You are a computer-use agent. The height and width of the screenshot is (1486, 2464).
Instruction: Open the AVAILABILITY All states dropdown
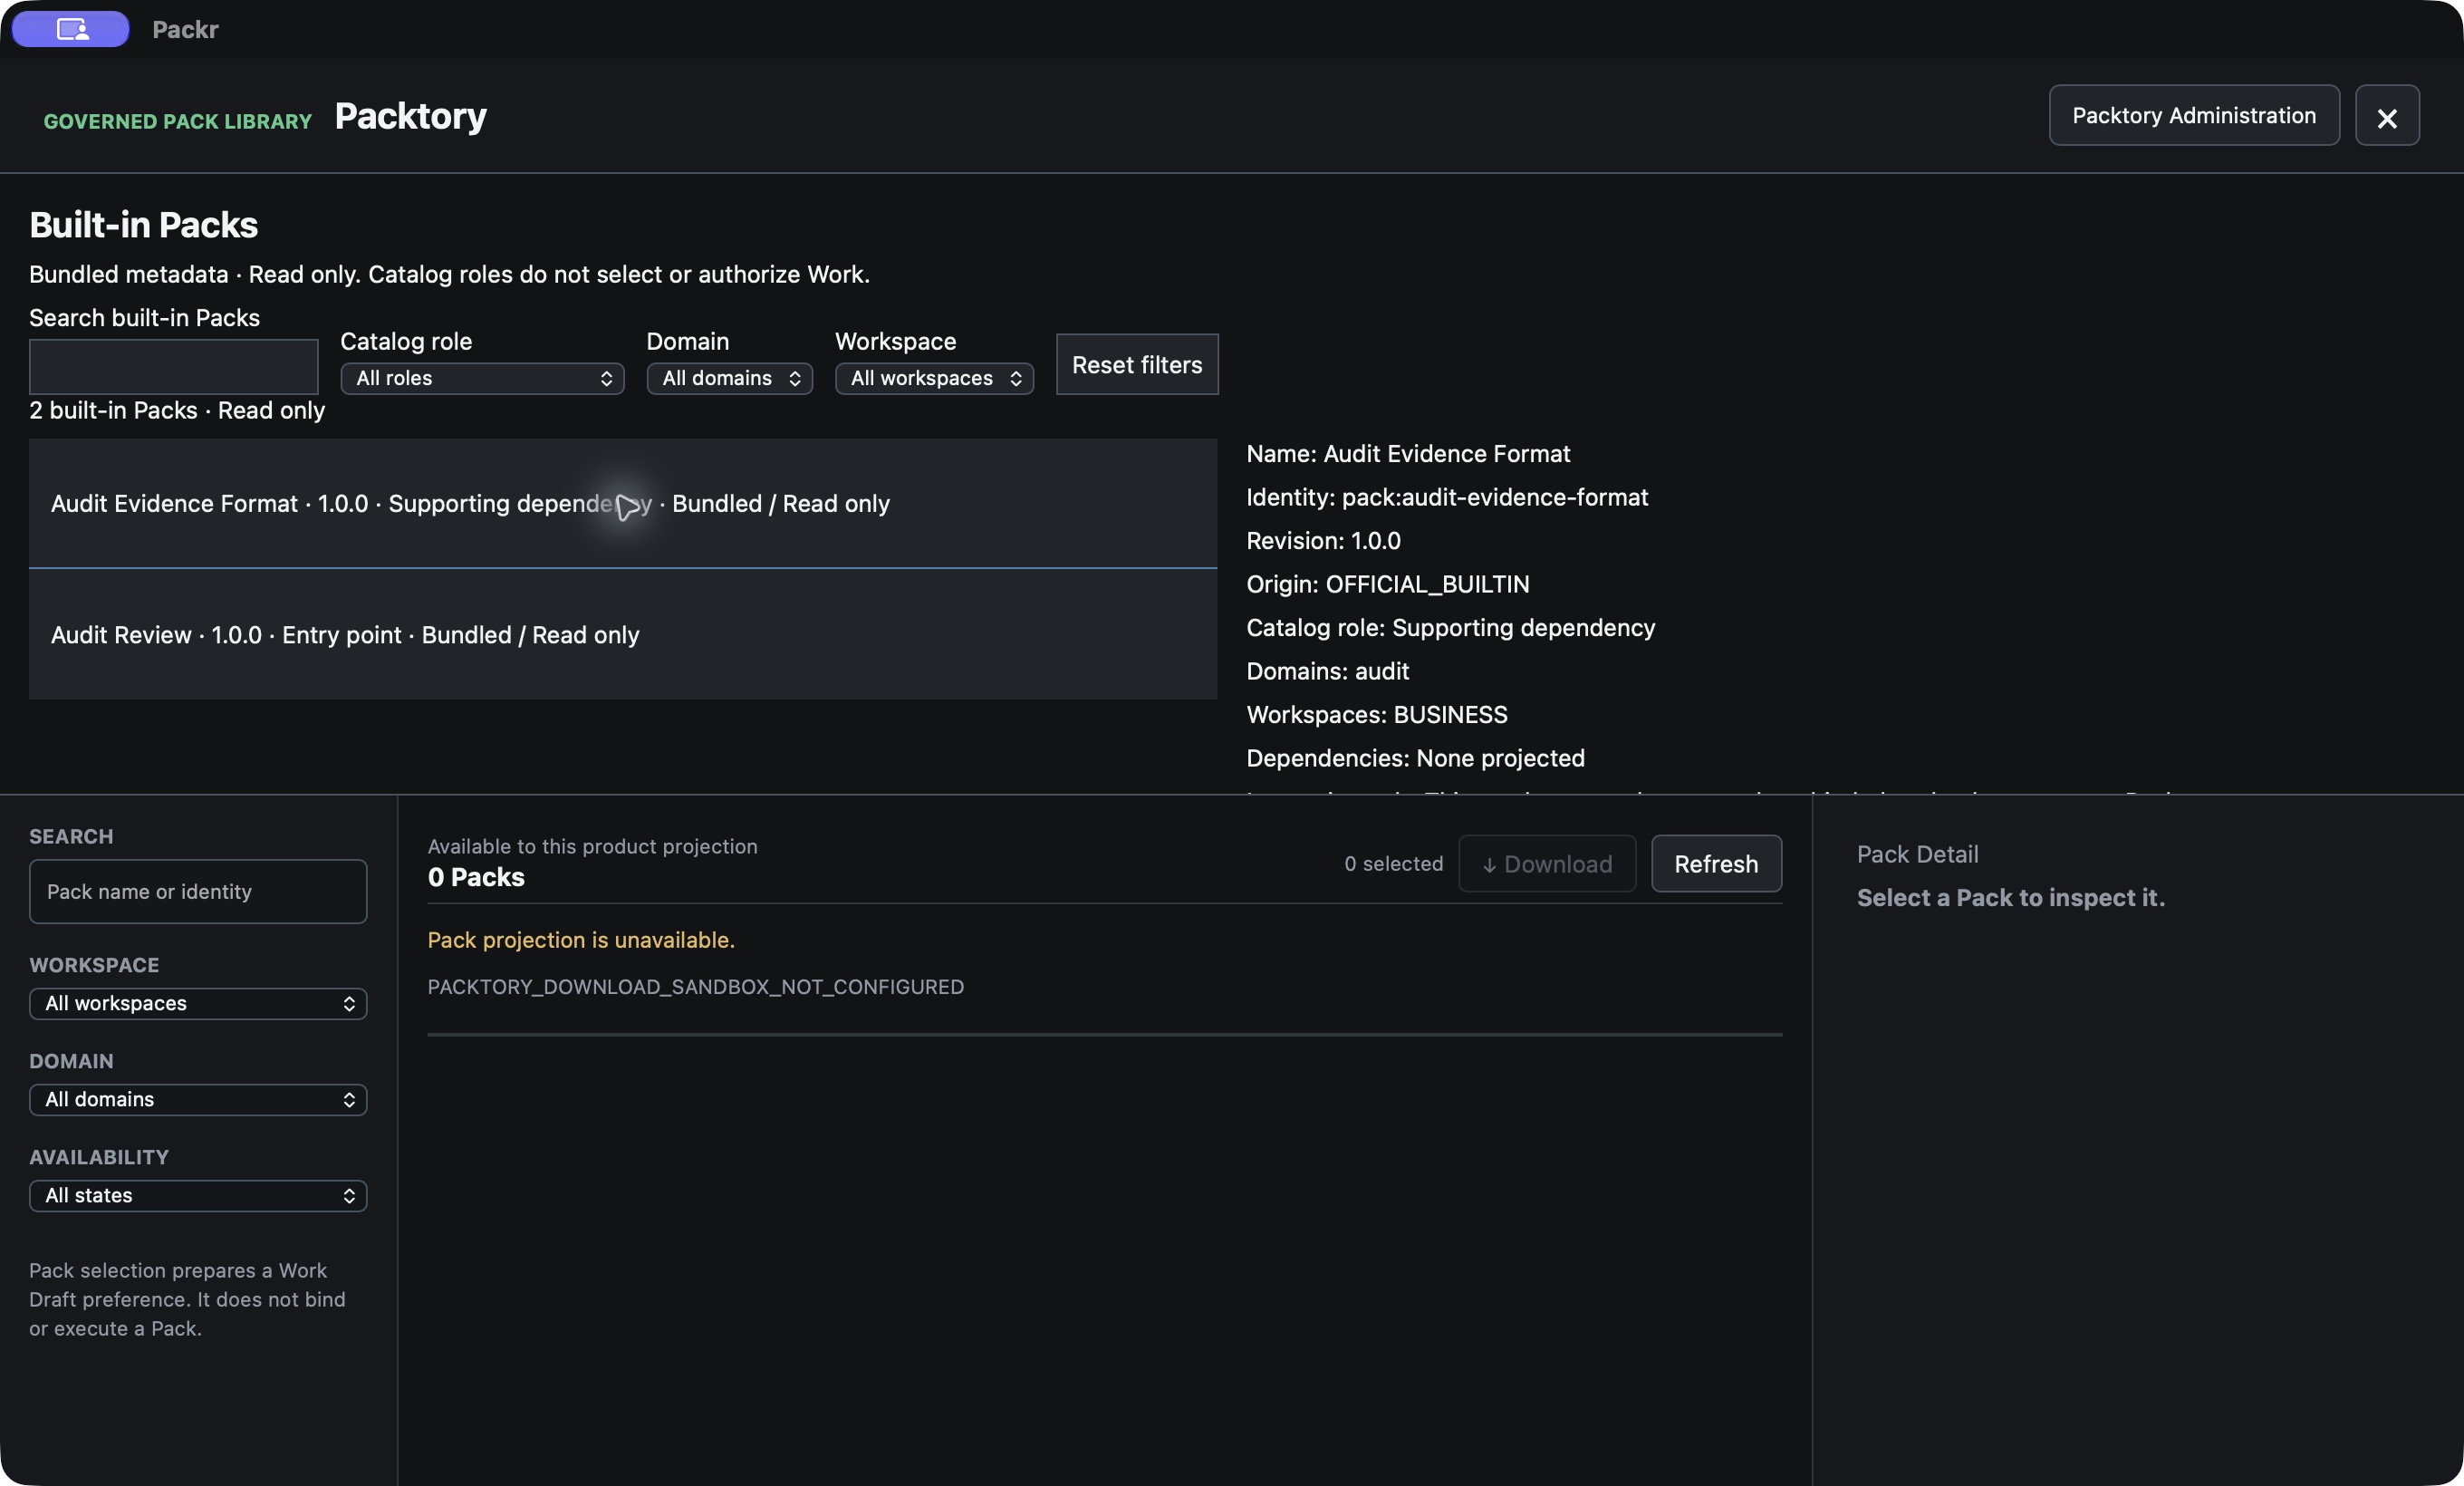pyautogui.click(x=198, y=1196)
